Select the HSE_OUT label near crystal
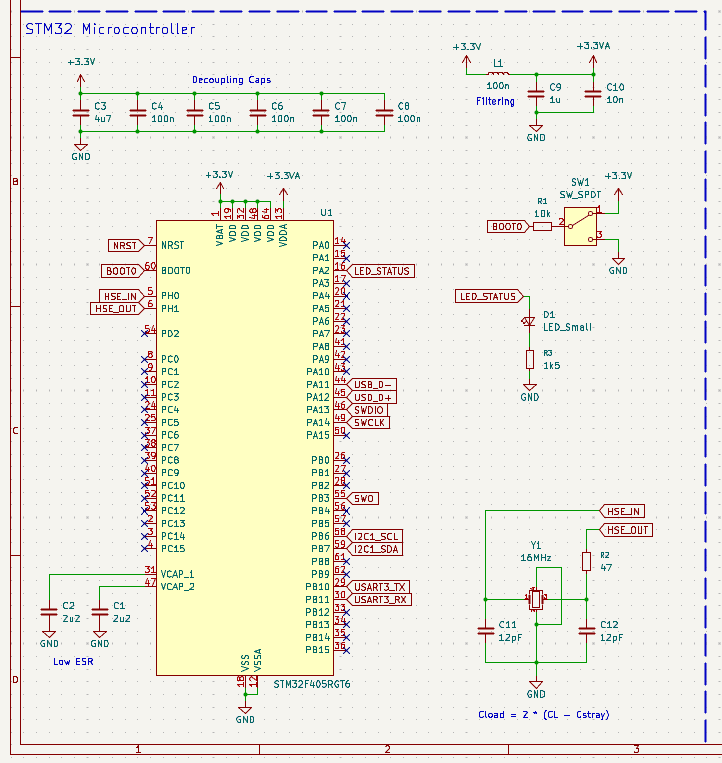 pyautogui.click(x=627, y=530)
